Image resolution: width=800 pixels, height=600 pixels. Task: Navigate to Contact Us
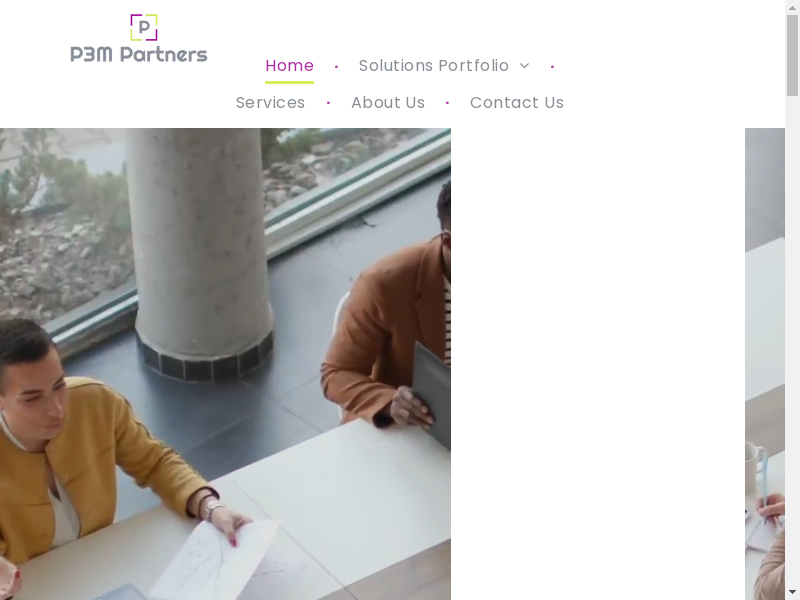click(517, 103)
